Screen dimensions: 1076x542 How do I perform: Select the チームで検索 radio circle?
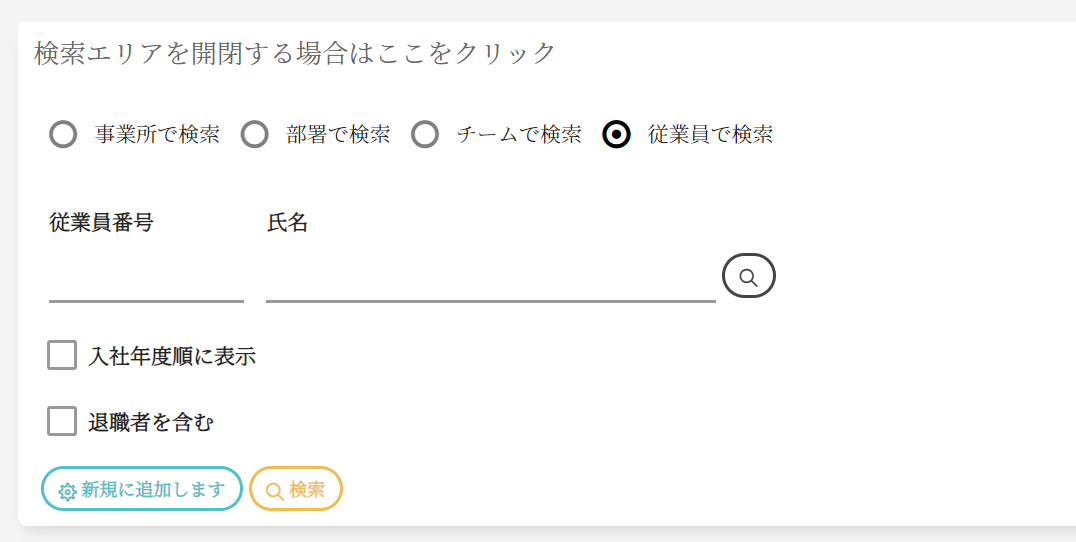click(x=425, y=134)
